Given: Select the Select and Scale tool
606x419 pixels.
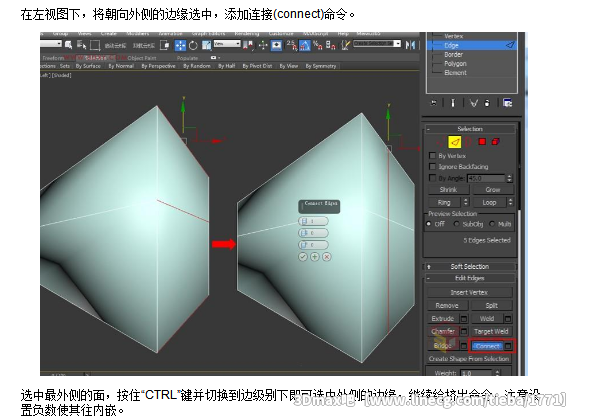Looking at the screenshot, I should pos(206,46).
